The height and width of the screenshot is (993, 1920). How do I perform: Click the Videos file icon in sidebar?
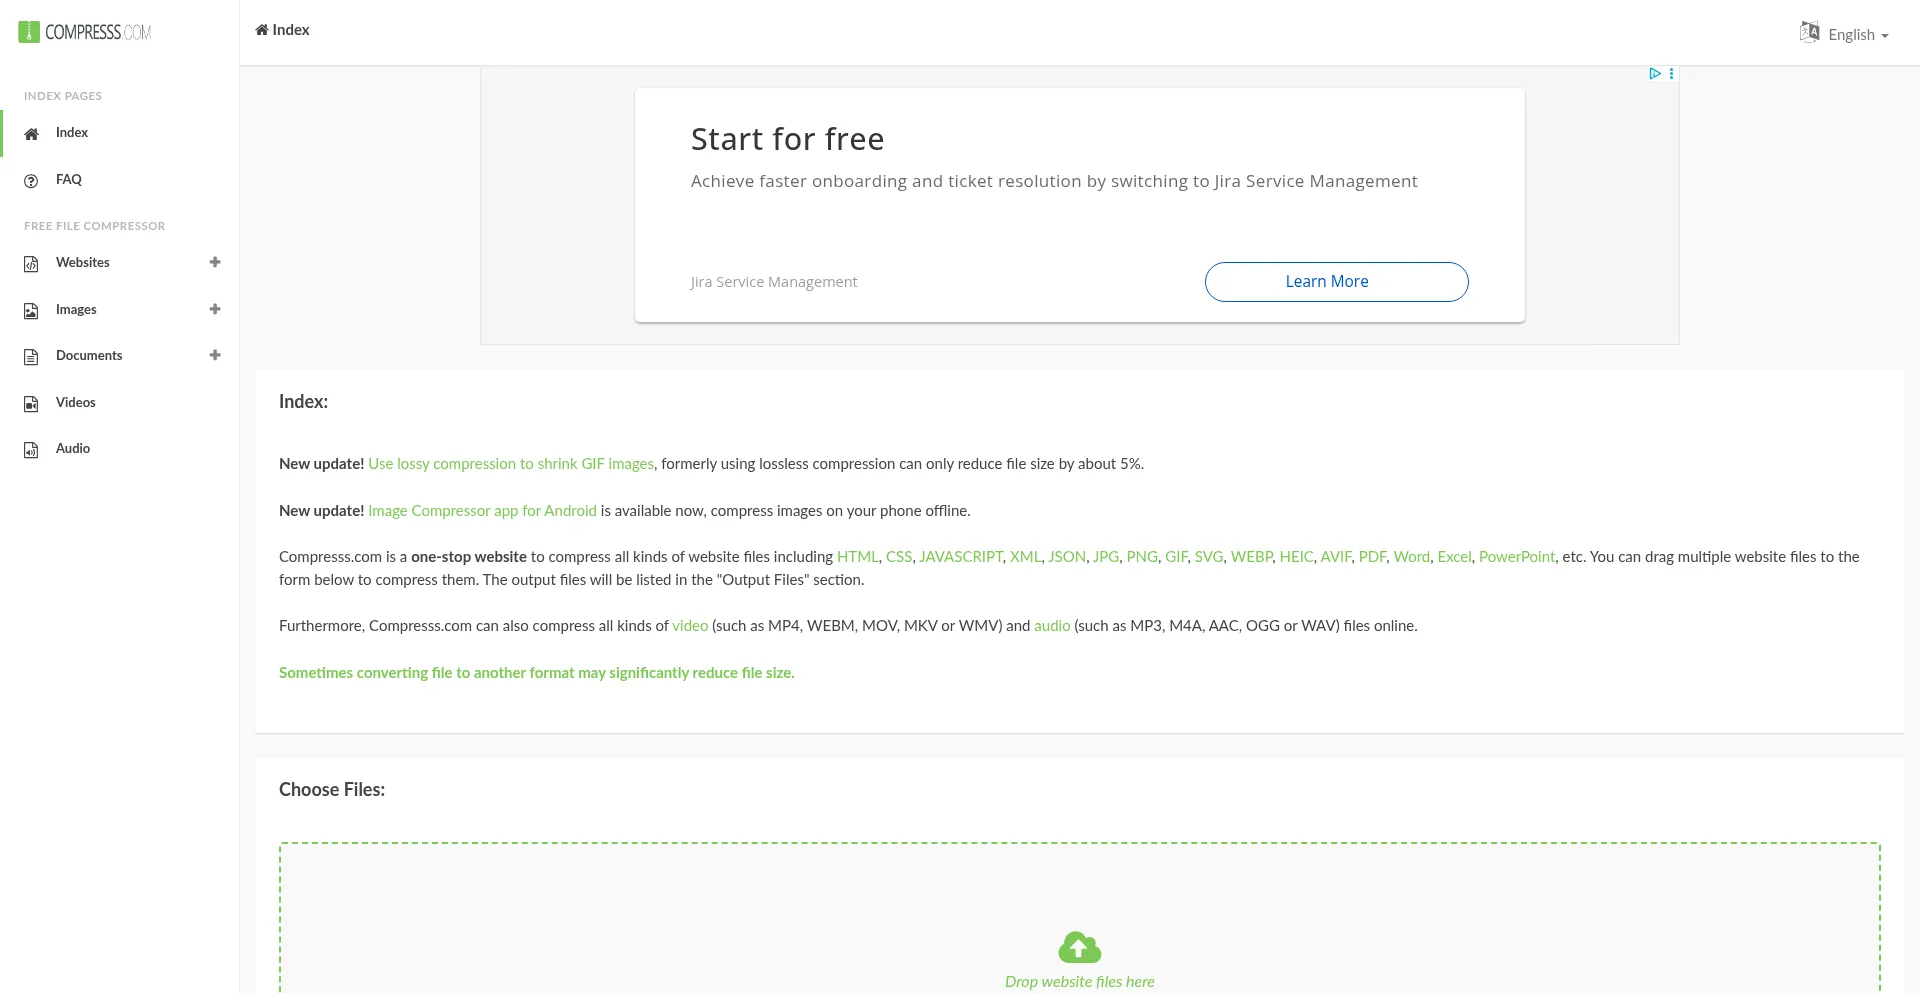pyautogui.click(x=31, y=404)
